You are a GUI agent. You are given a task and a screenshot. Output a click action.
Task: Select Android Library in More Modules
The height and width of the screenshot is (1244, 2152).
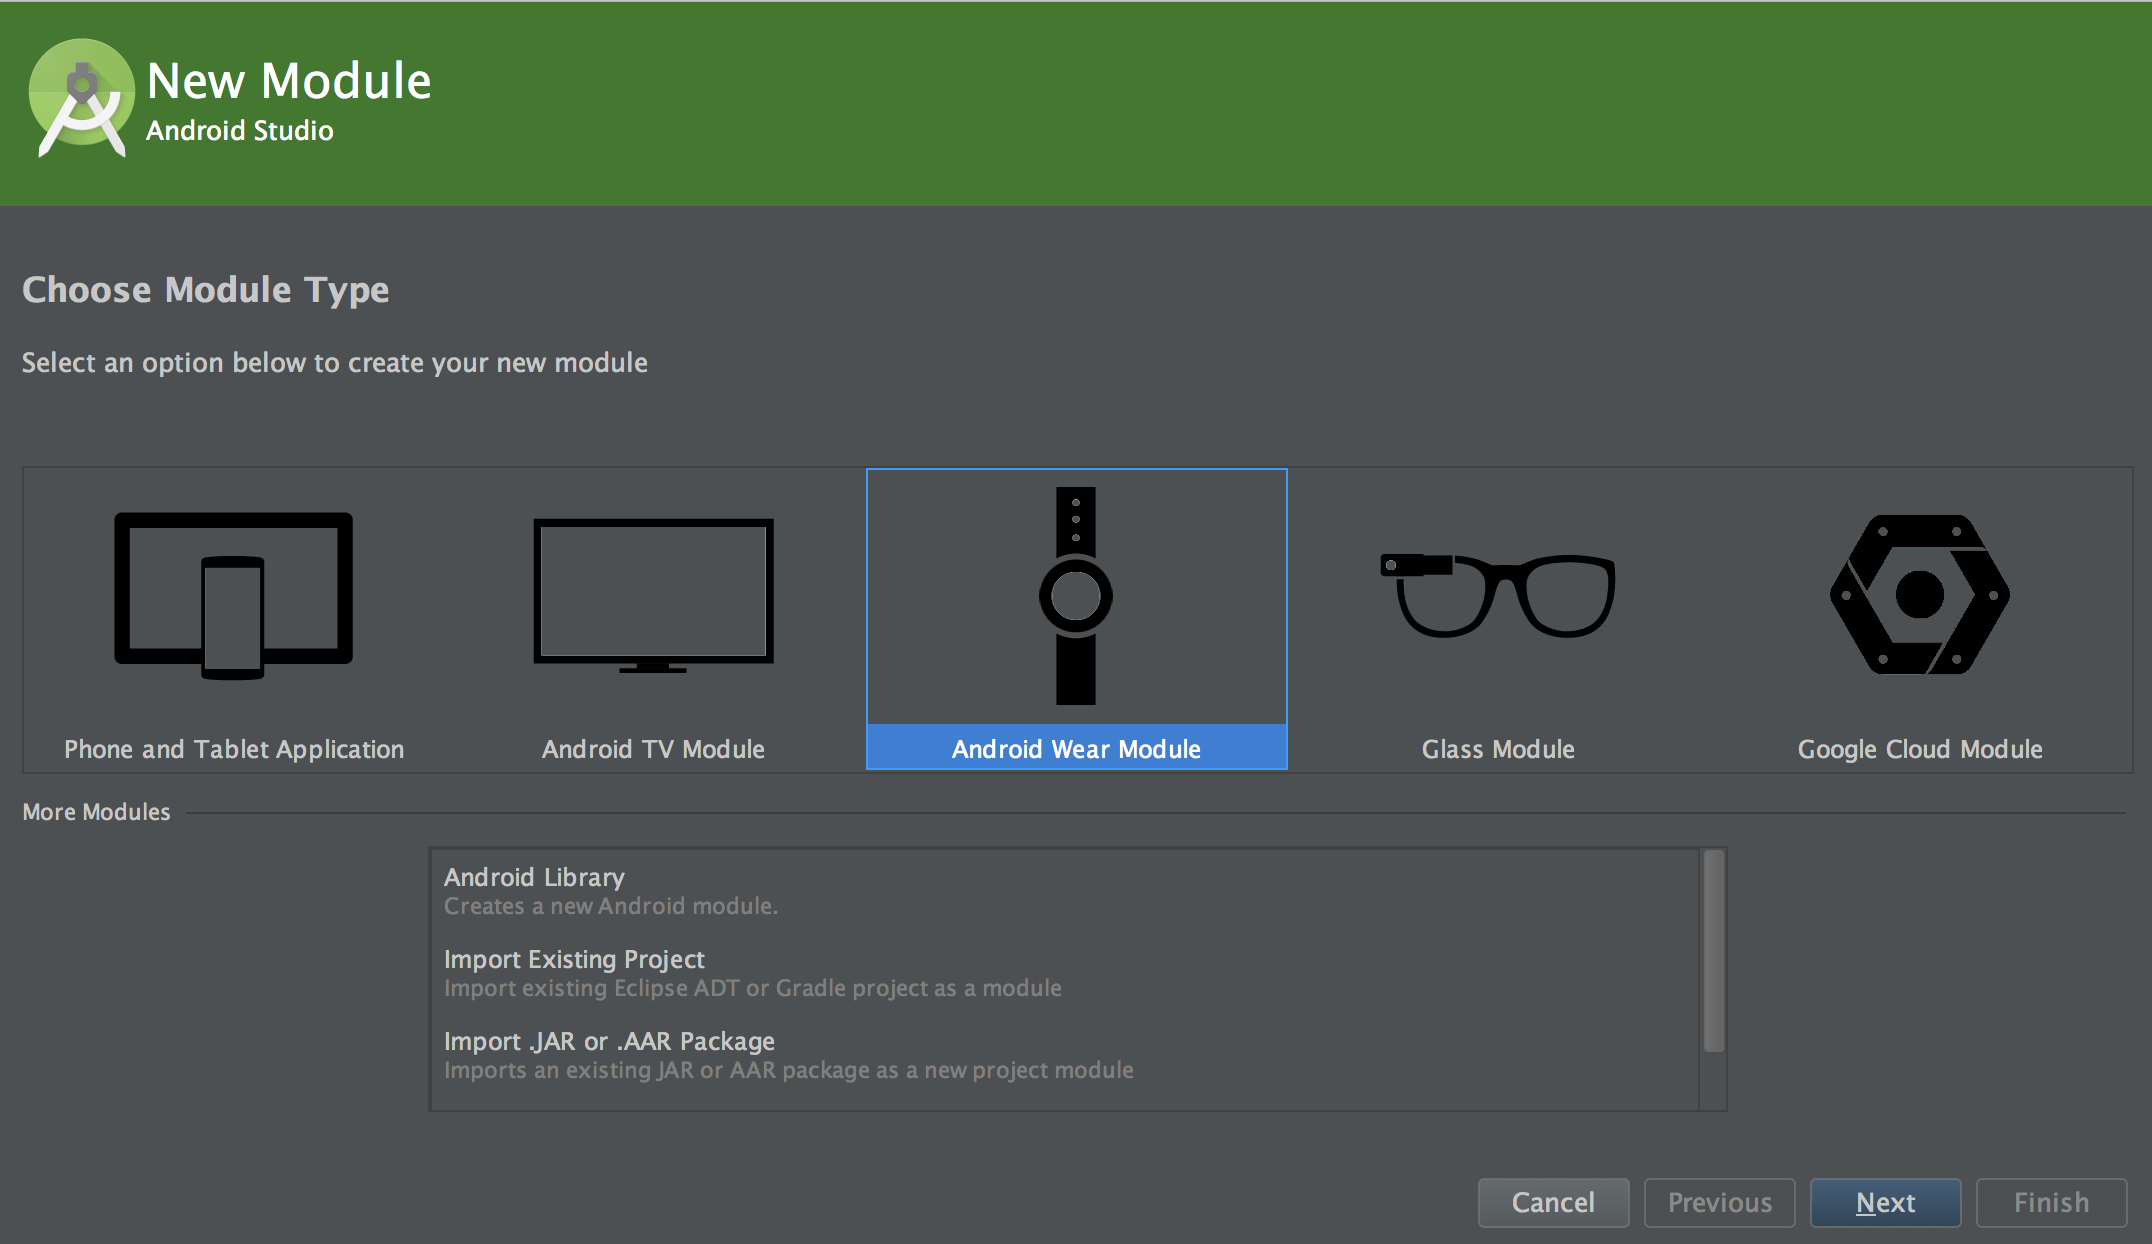coord(534,877)
